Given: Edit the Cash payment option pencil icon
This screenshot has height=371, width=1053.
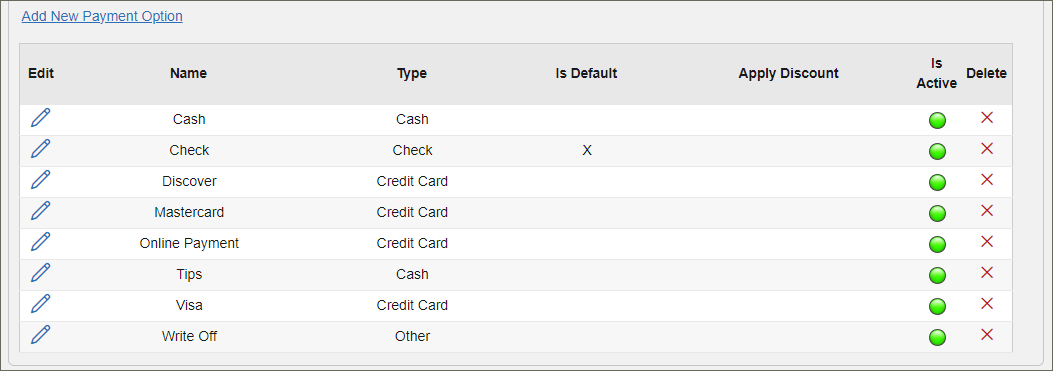Looking at the screenshot, I should (x=40, y=118).
